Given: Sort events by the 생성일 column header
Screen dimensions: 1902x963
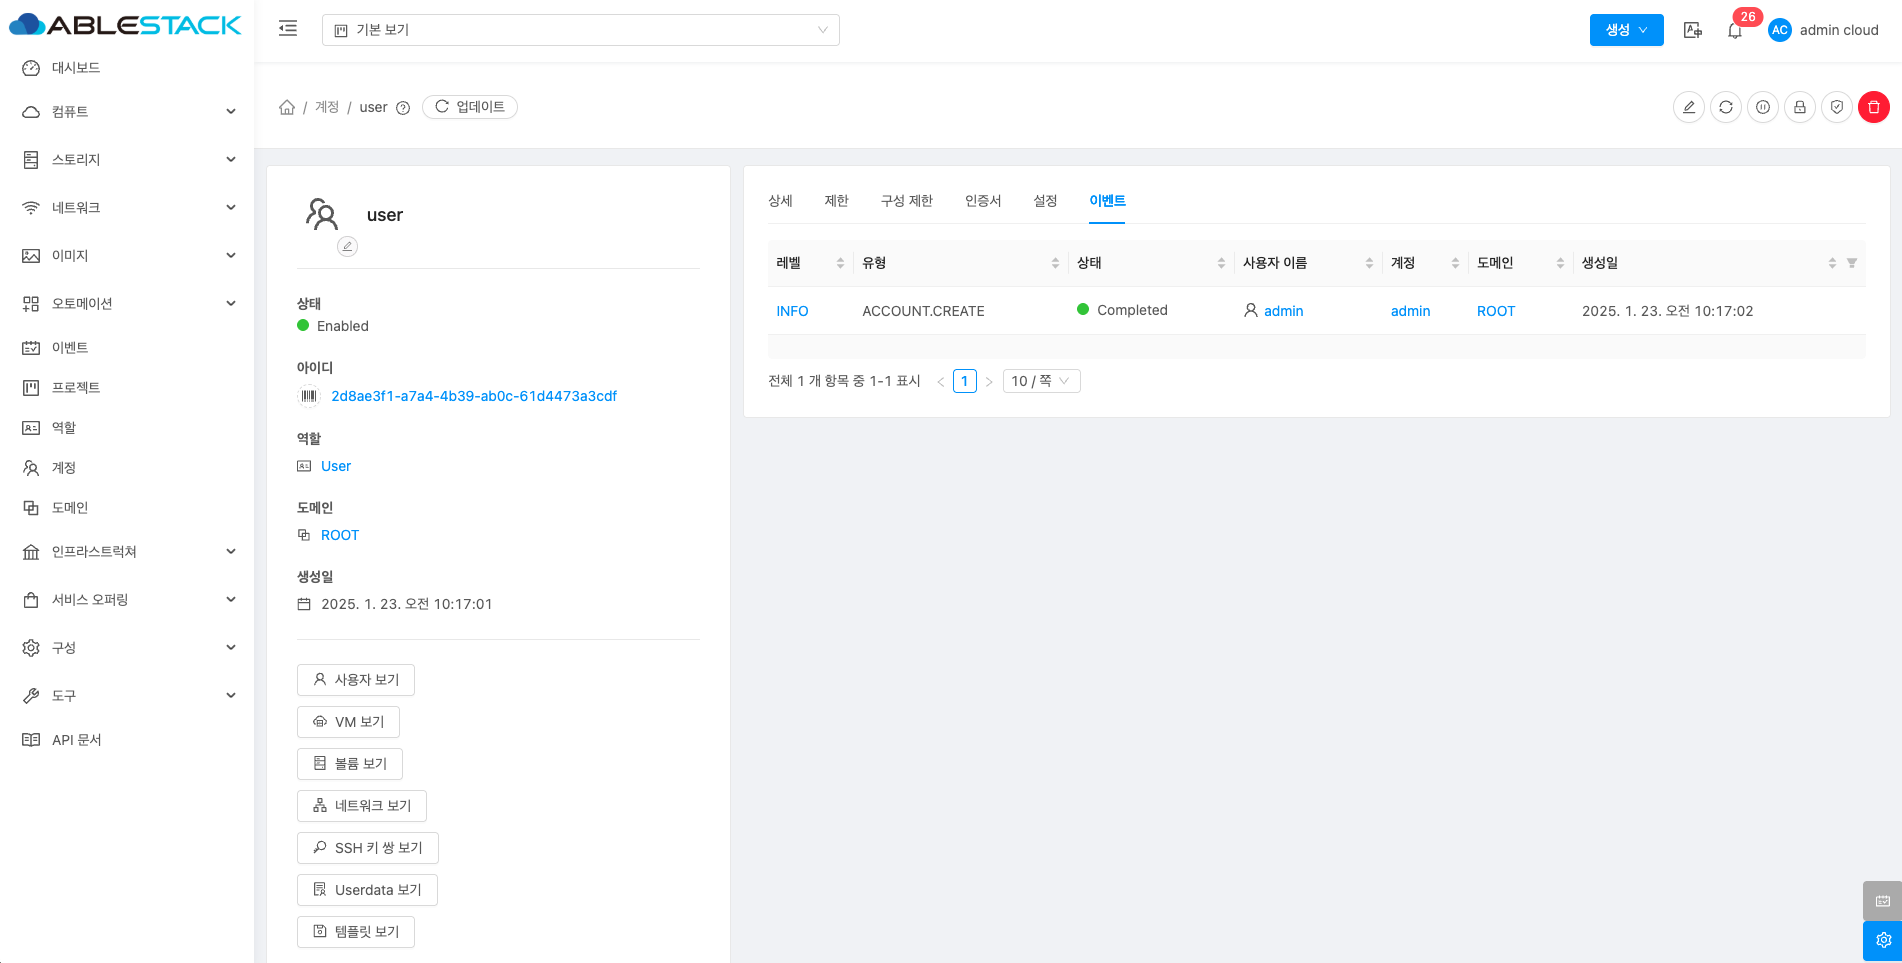Looking at the screenshot, I should tap(1600, 263).
